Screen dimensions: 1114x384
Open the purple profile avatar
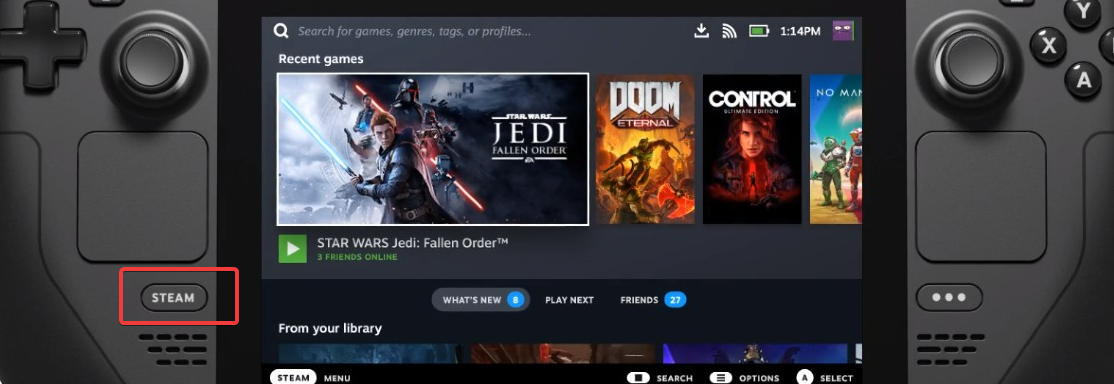[x=843, y=31]
